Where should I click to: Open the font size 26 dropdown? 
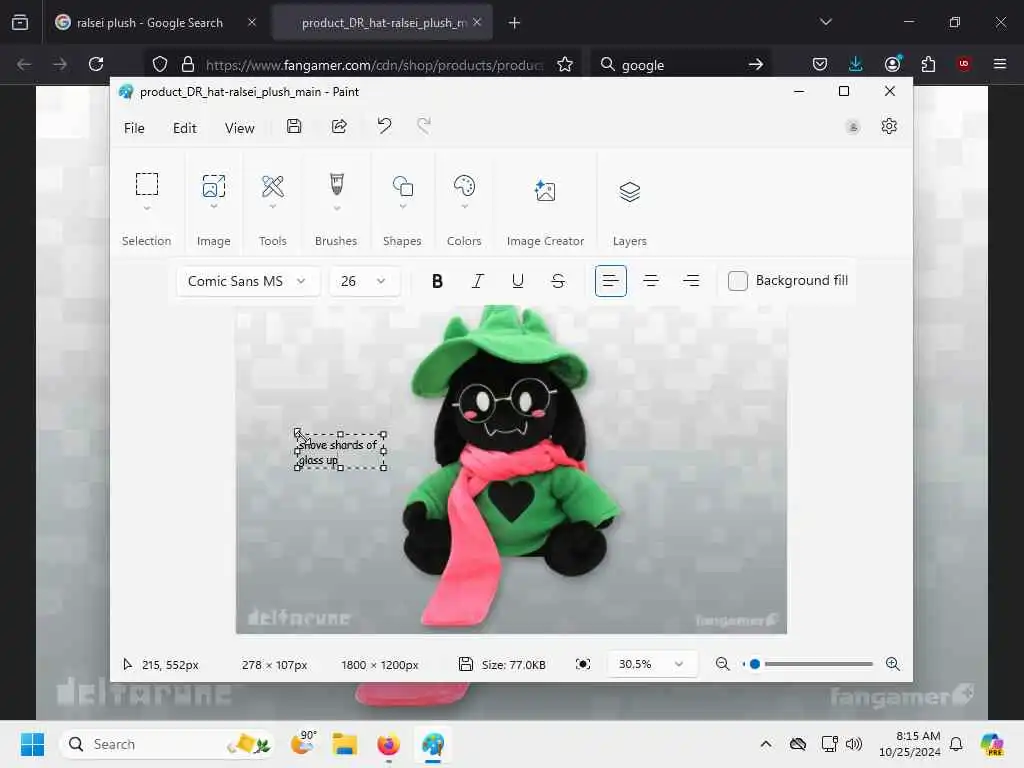[x=364, y=281]
